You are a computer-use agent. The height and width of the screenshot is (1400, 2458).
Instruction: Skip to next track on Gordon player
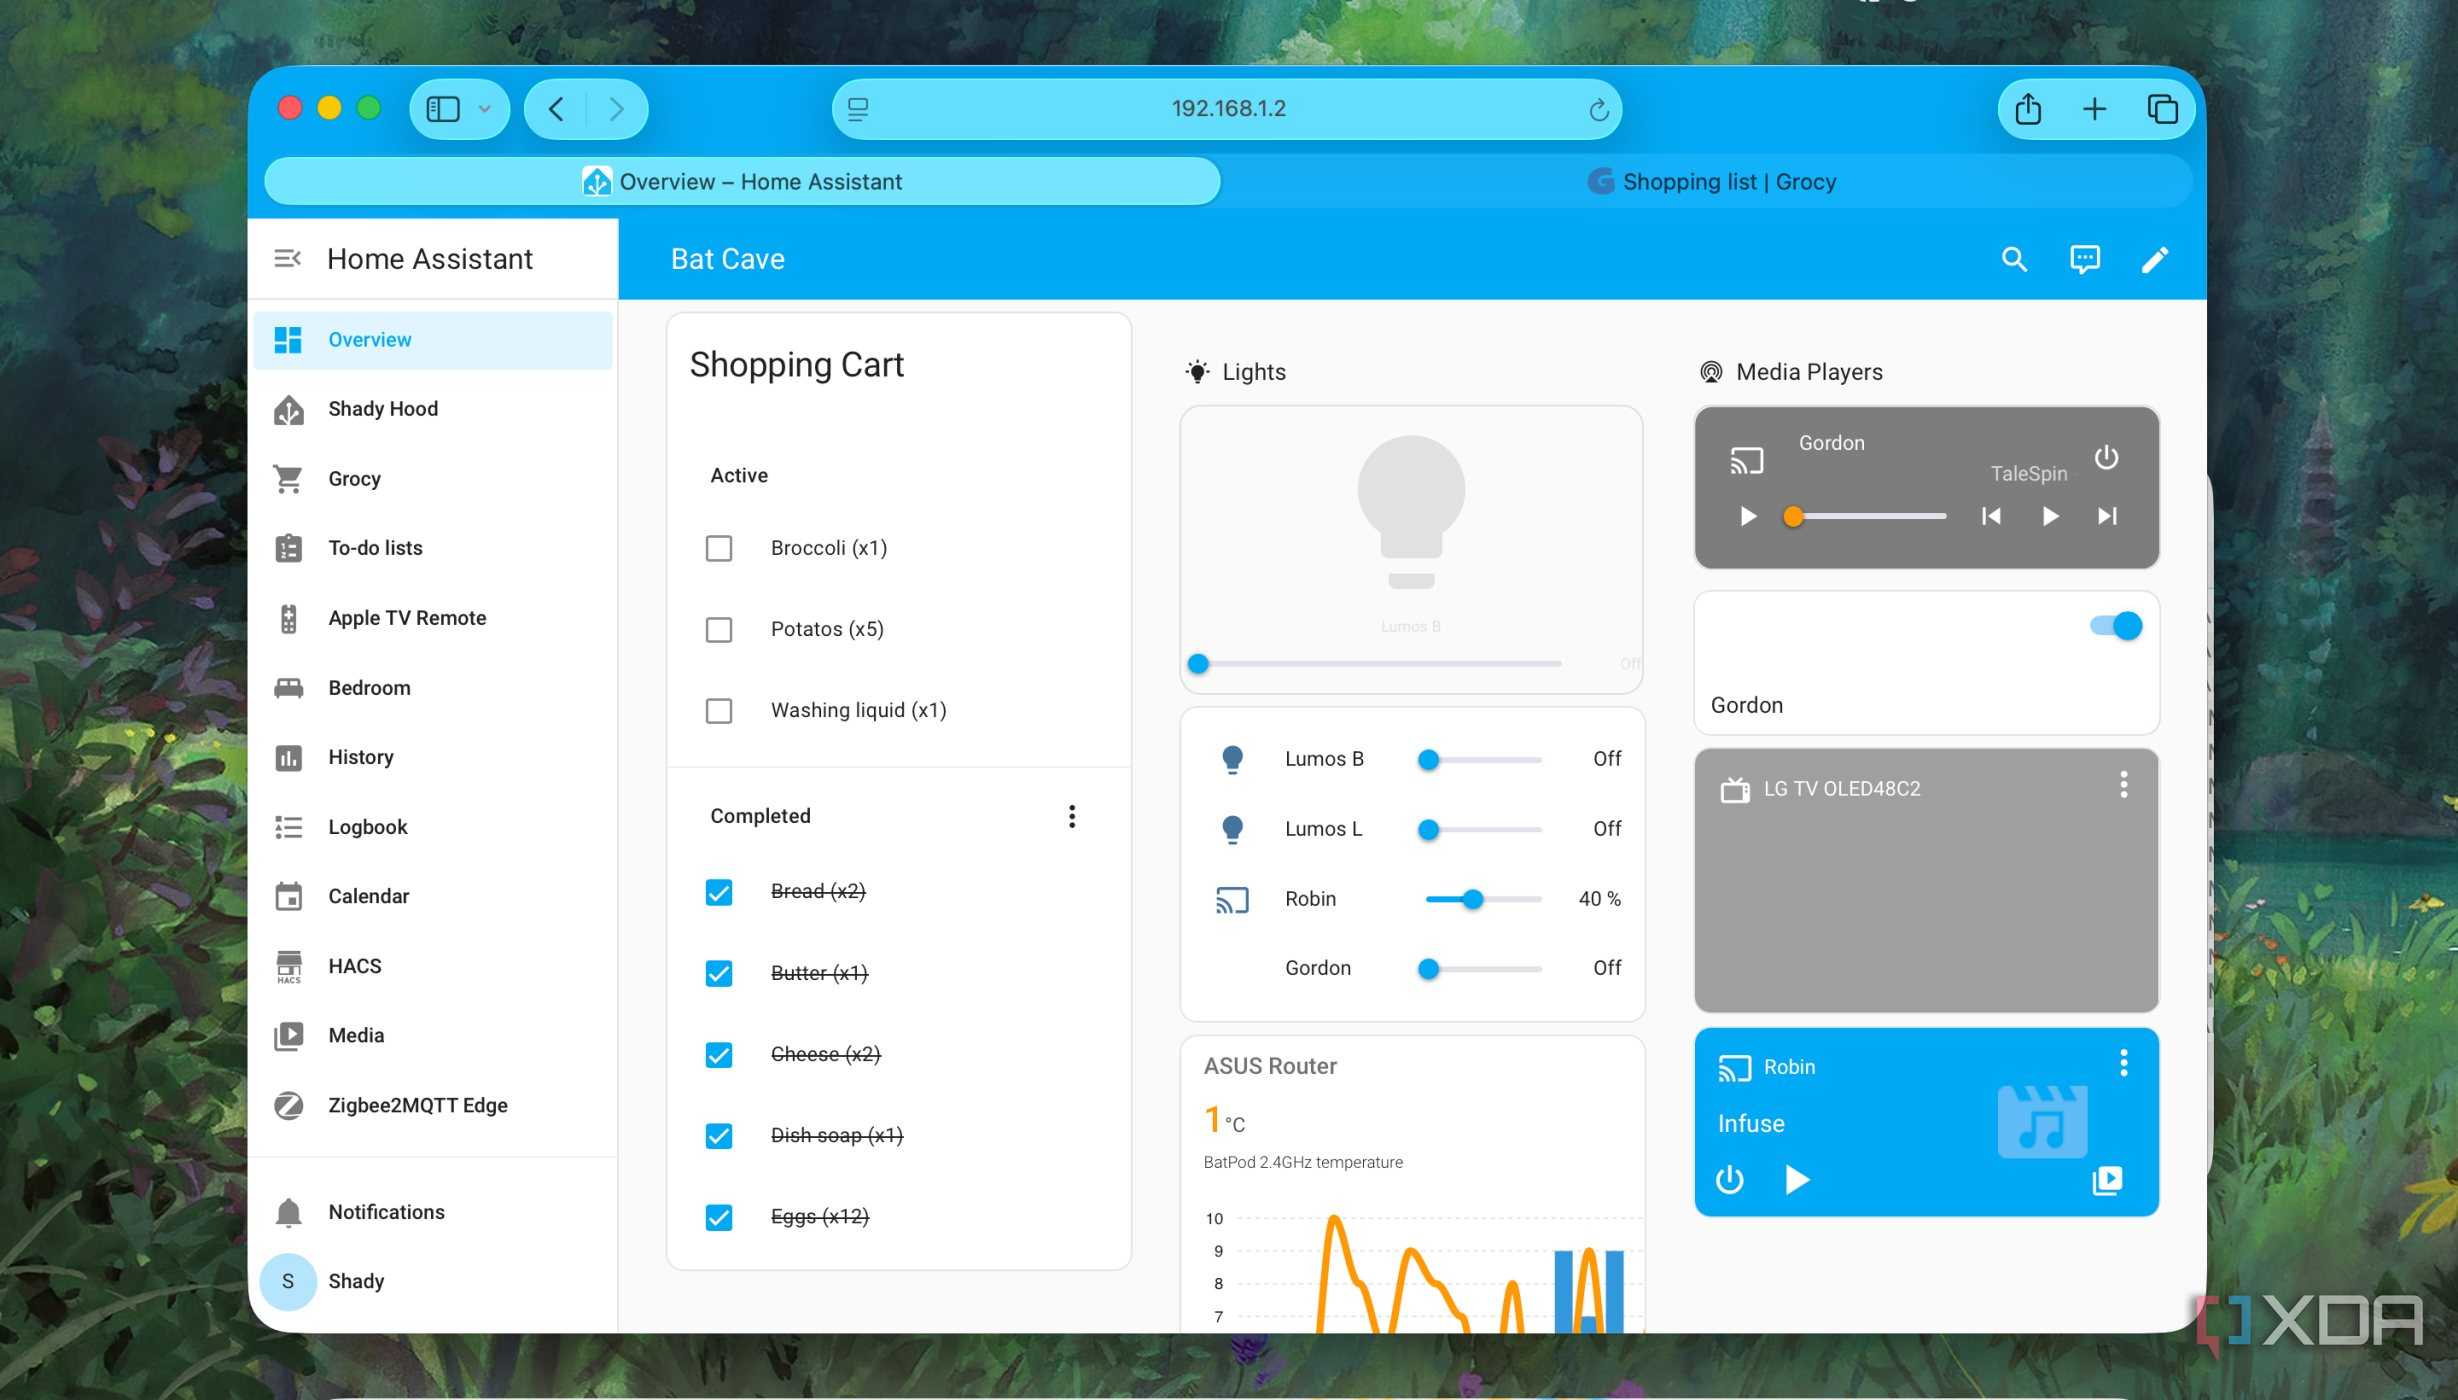pyautogui.click(x=2107, y=516)
